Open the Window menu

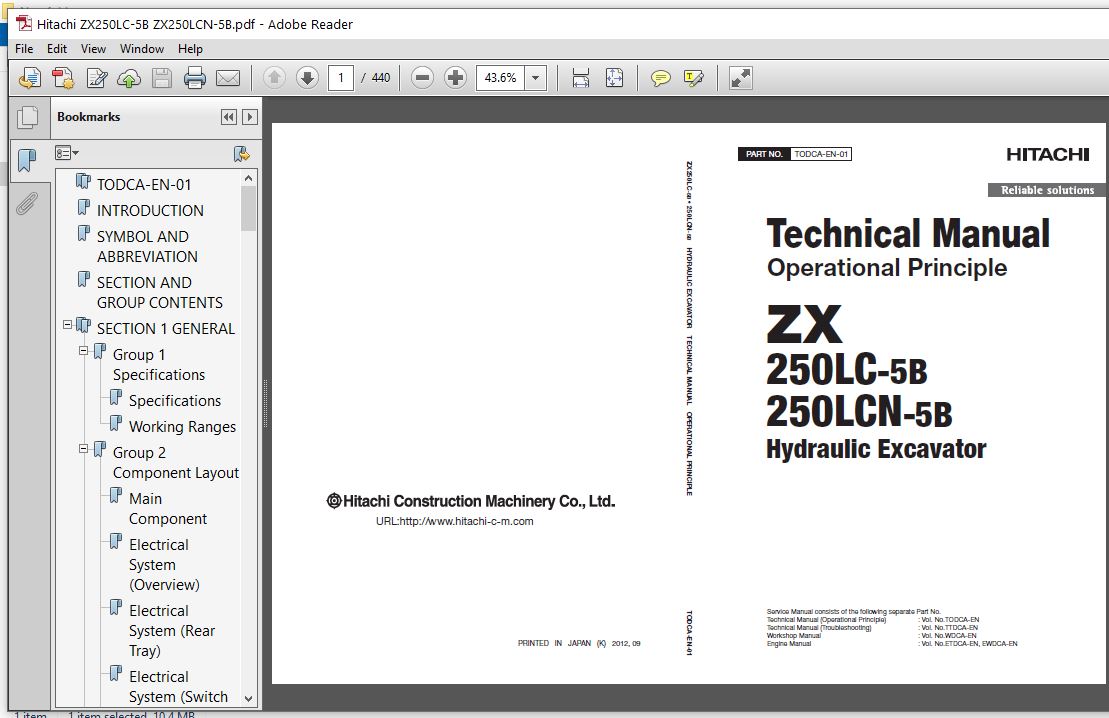pyautogui.click(x=141, y=49)
